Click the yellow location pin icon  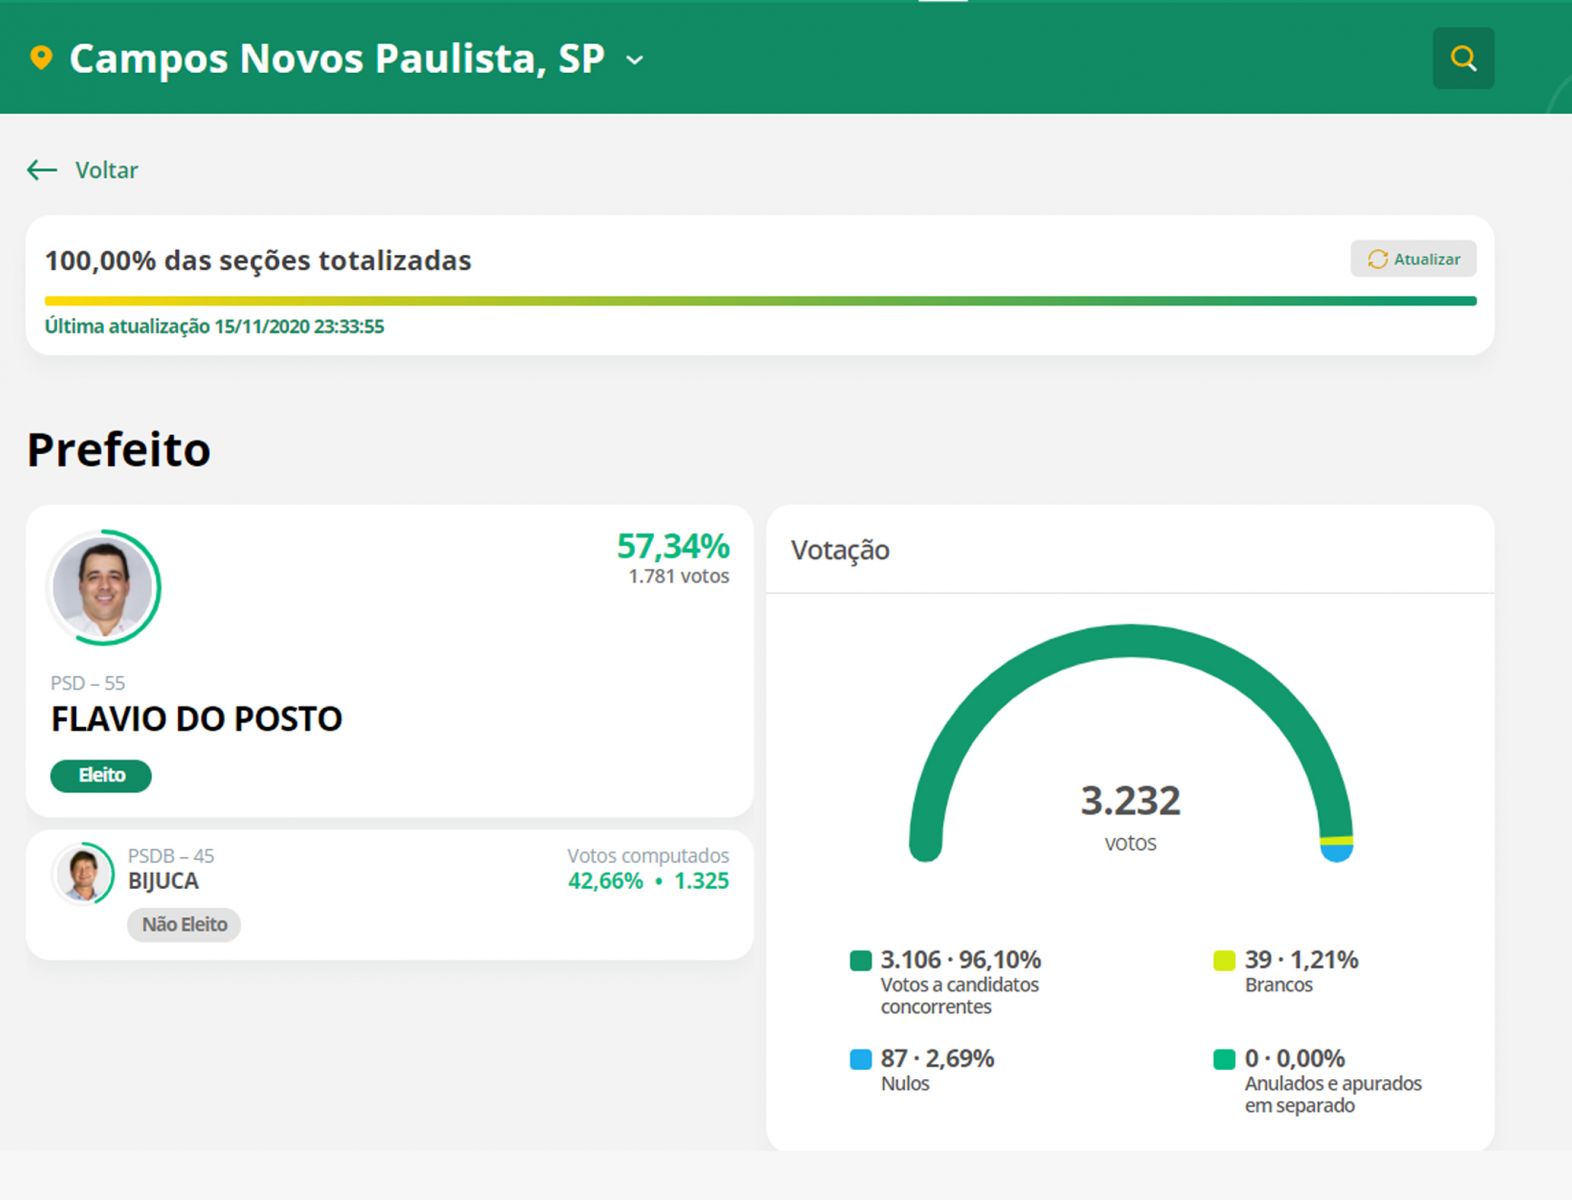[x=41, y=58]
